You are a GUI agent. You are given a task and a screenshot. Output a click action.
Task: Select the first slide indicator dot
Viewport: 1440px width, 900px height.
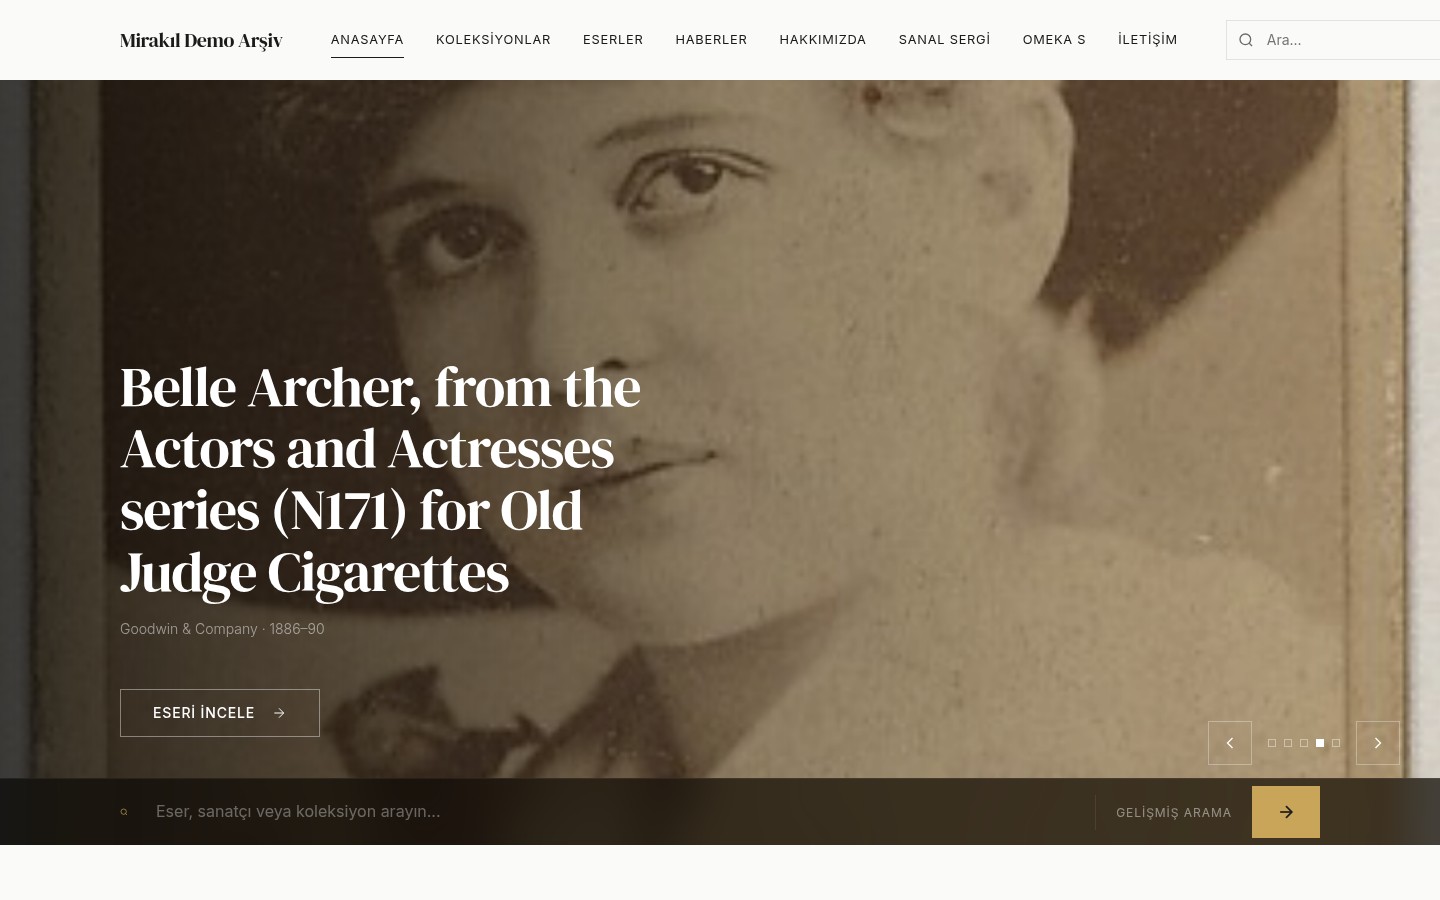click(1272, 743)
